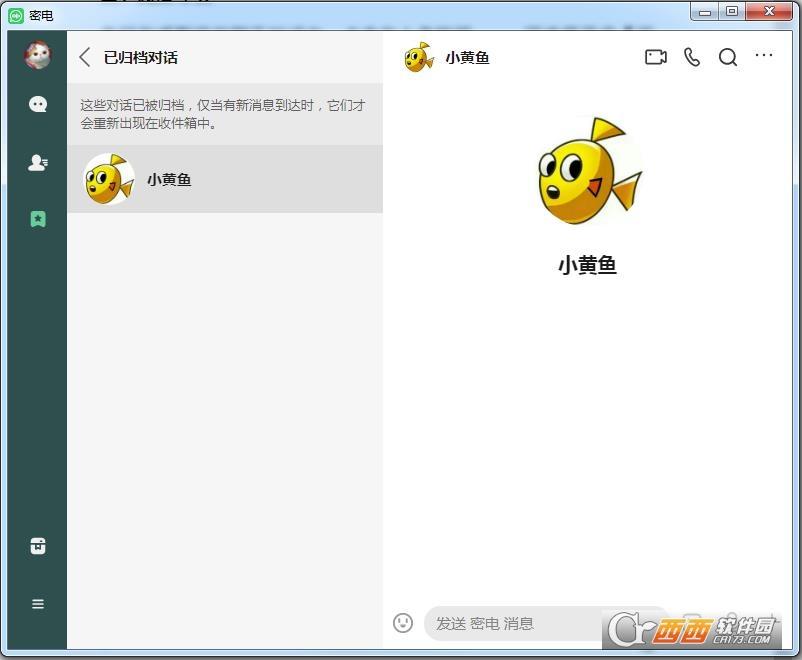This screenshot has width=802, height=660.
Task: Select the 小黄鱼 archived conversation
Action: pyautogui.click(x=225, y=180)
